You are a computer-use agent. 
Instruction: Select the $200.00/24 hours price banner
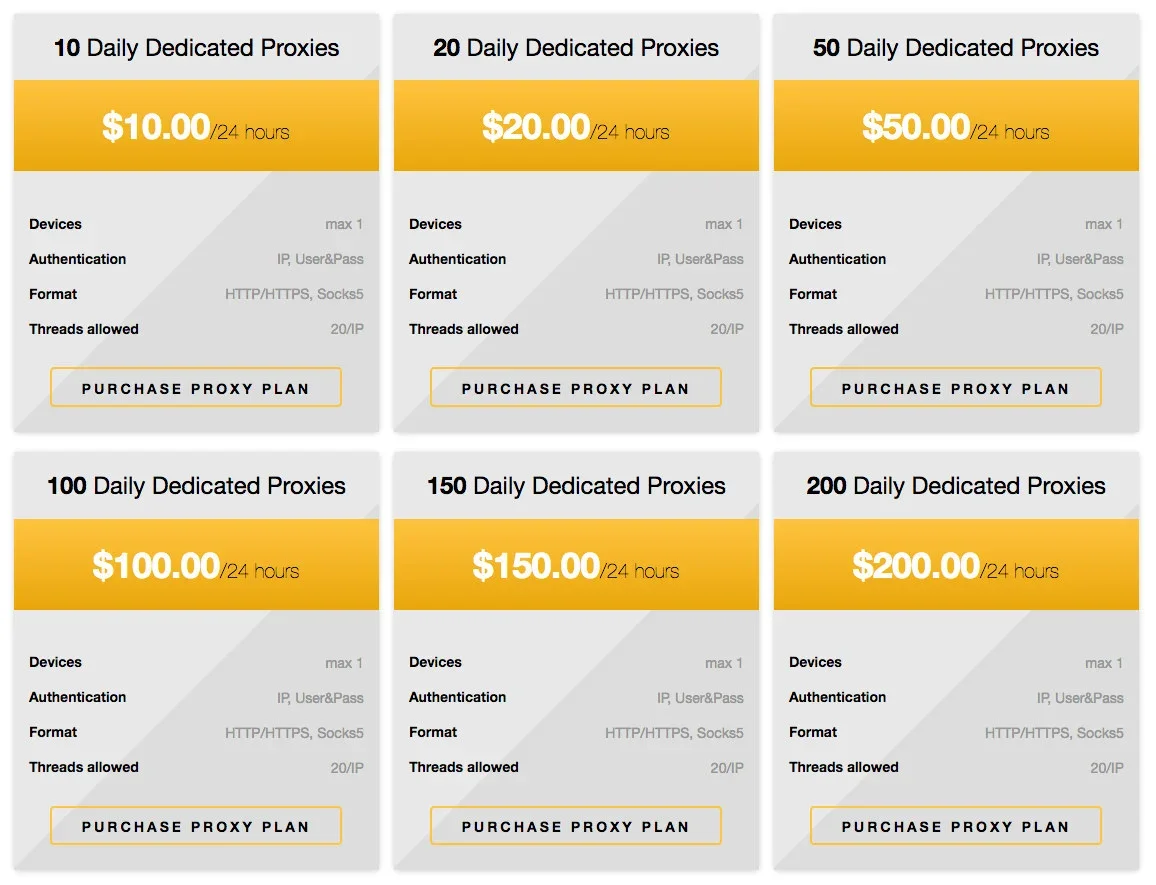[x=956, y=566]
